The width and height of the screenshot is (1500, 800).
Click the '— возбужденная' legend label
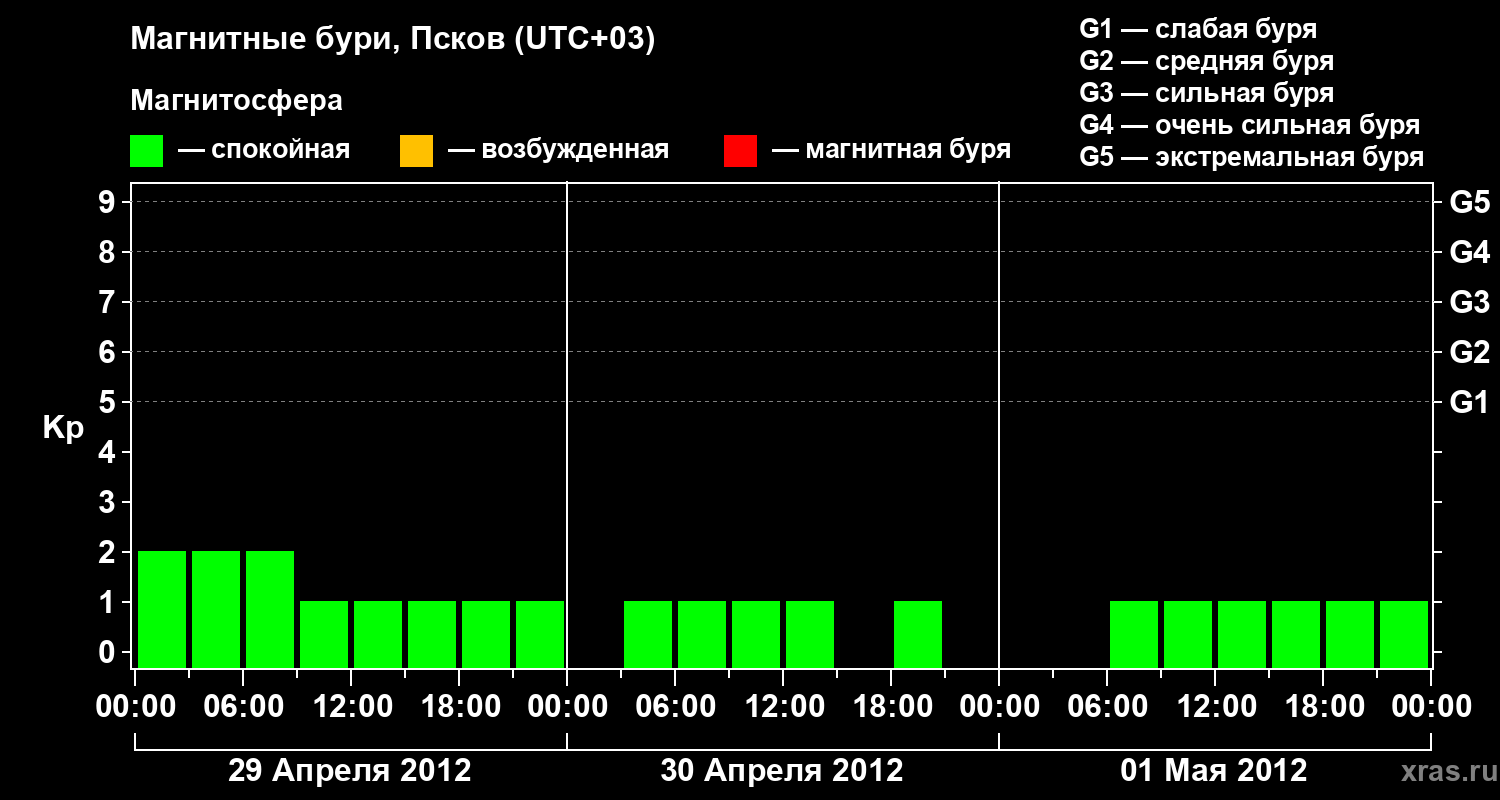pos(558,150)
